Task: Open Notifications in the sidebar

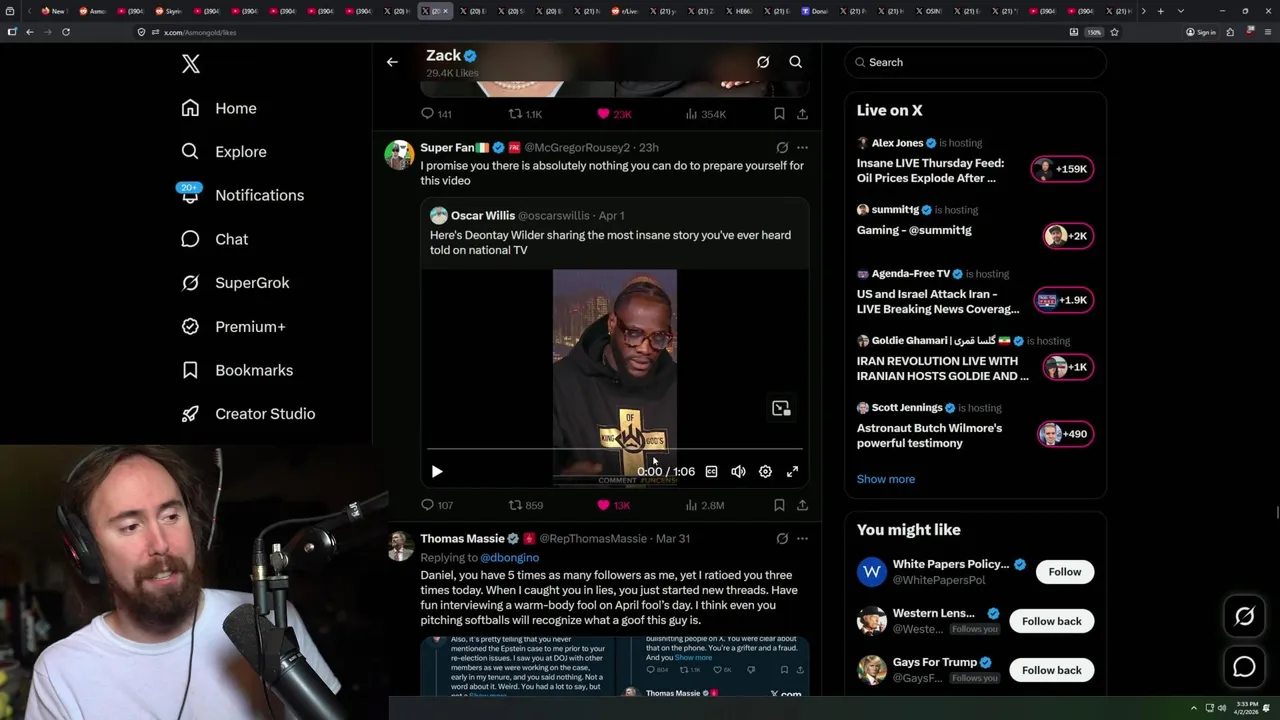Action: [x=242, y=195]
